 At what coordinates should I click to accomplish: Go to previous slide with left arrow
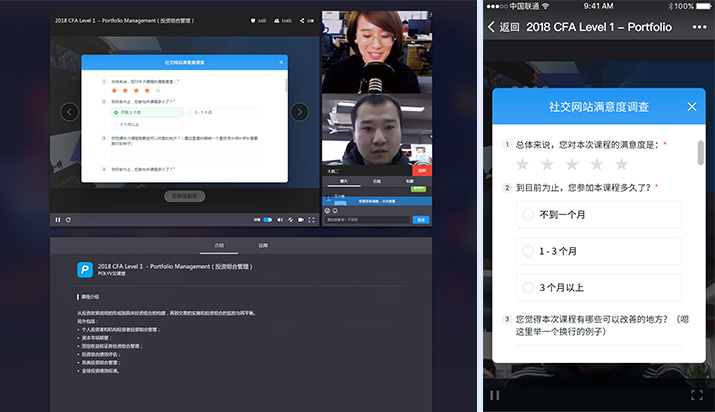coord(69,112)
